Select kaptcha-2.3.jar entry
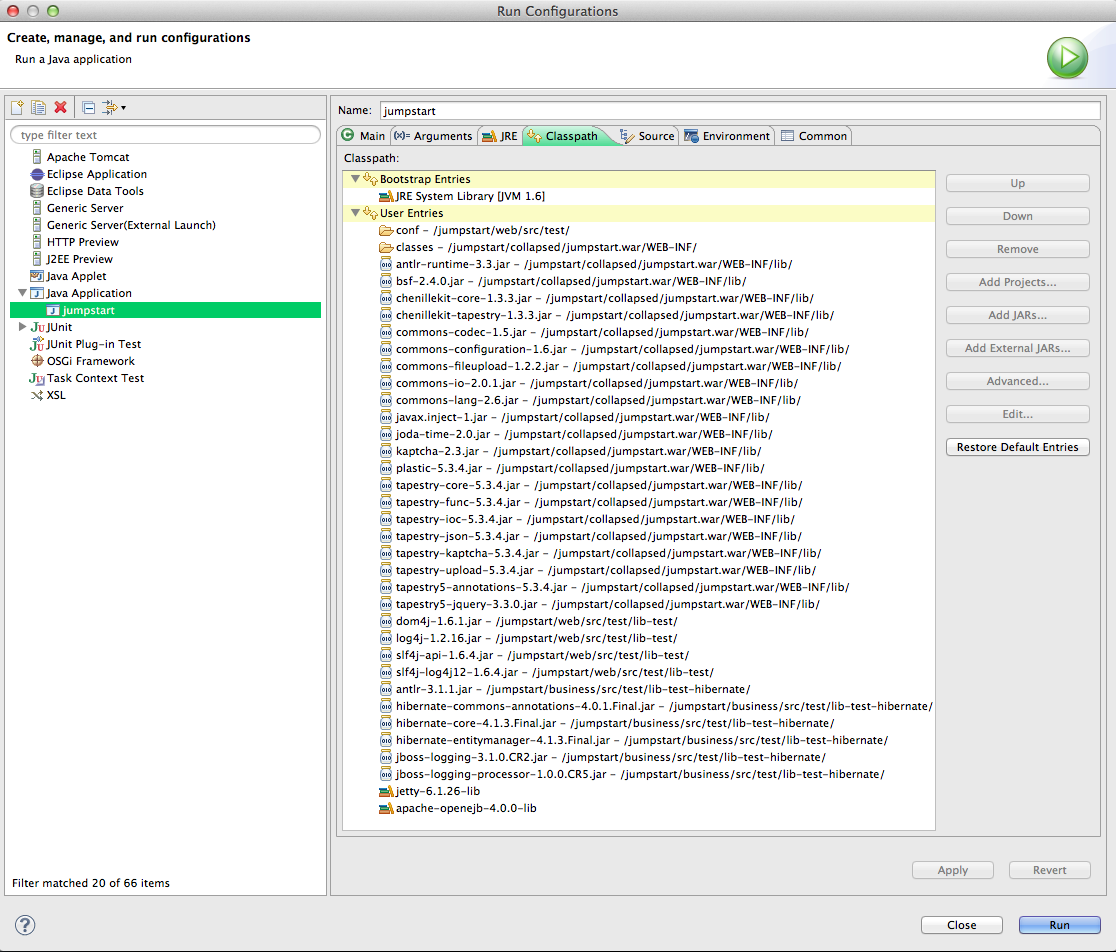 (x=578, y=452)
